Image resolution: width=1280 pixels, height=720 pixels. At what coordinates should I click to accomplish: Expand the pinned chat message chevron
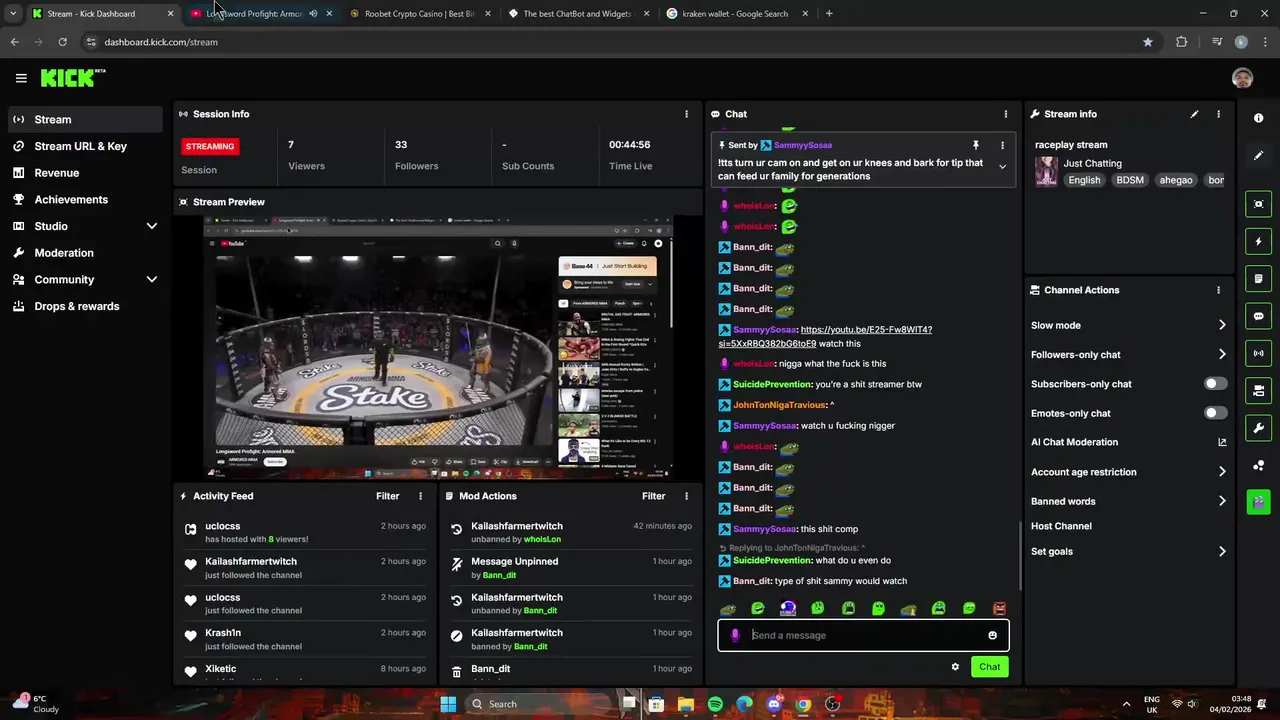coord(1002,167)
